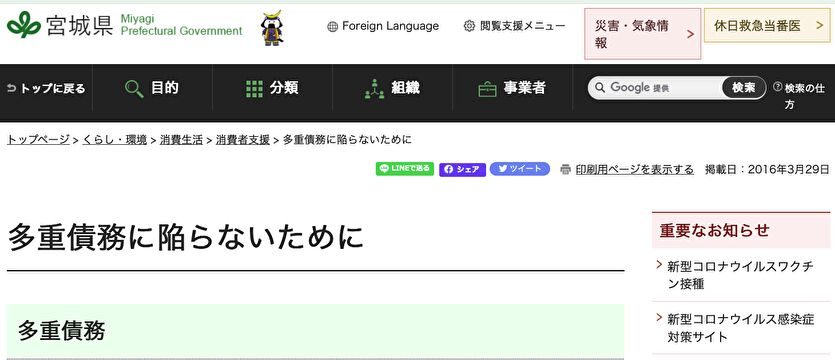The width and height of the screenshot is (835, 360).
Task: Open the 事業者 navigation menu
Action: (x=512, y=88)
